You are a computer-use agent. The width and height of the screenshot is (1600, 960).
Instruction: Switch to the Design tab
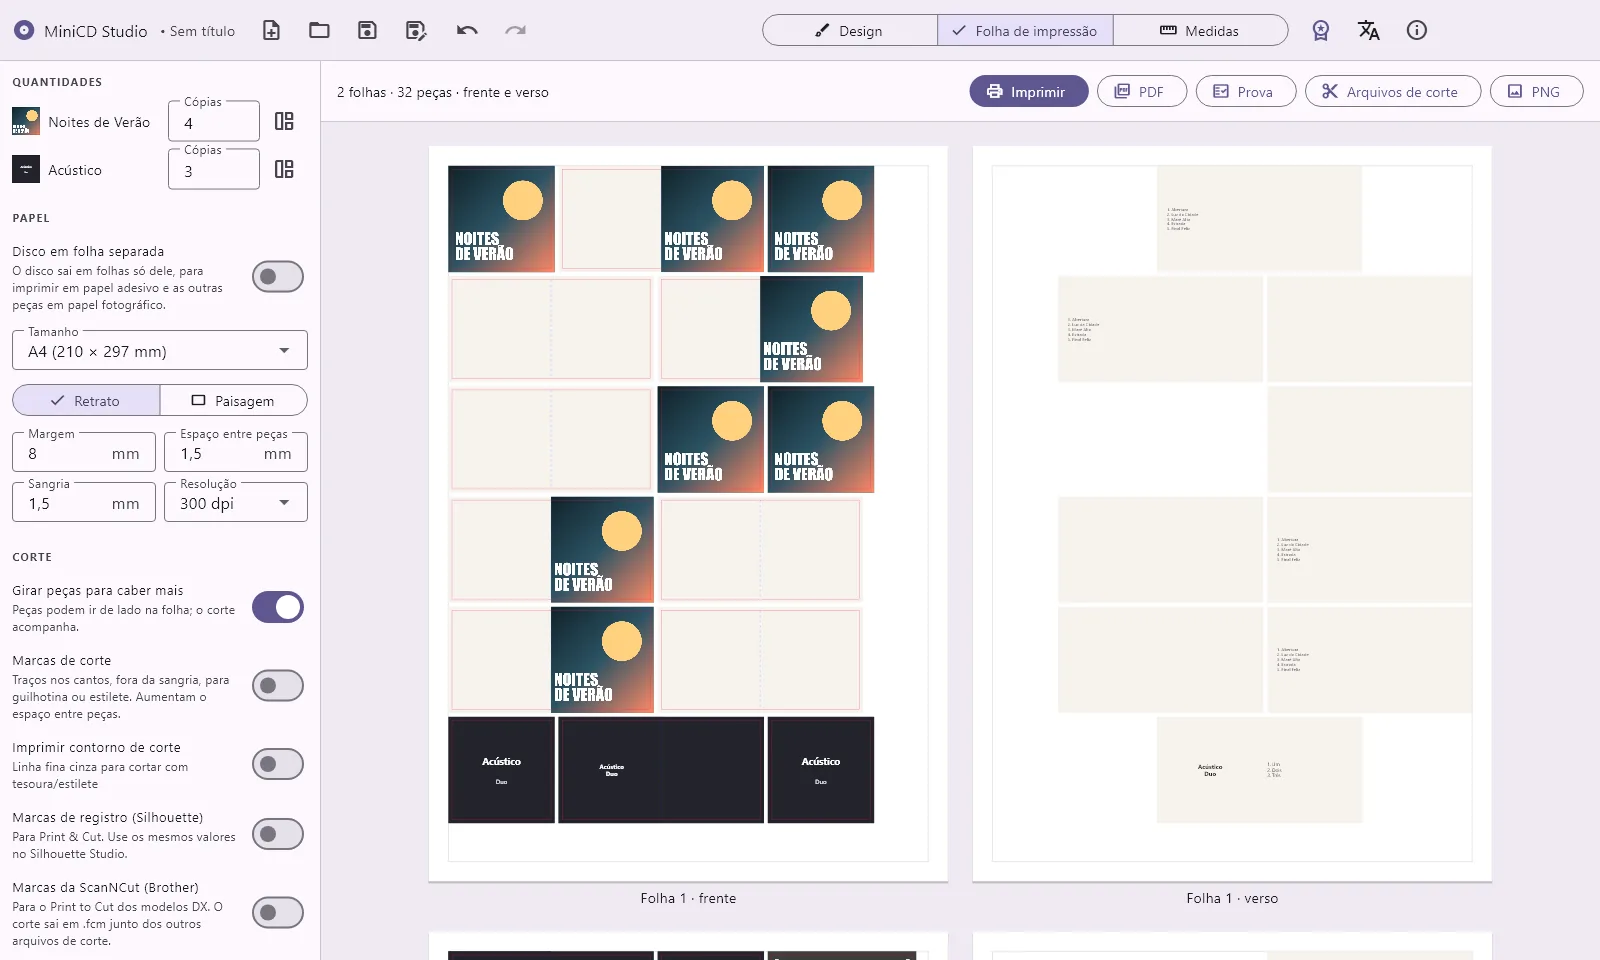click(x=850, y=30)
